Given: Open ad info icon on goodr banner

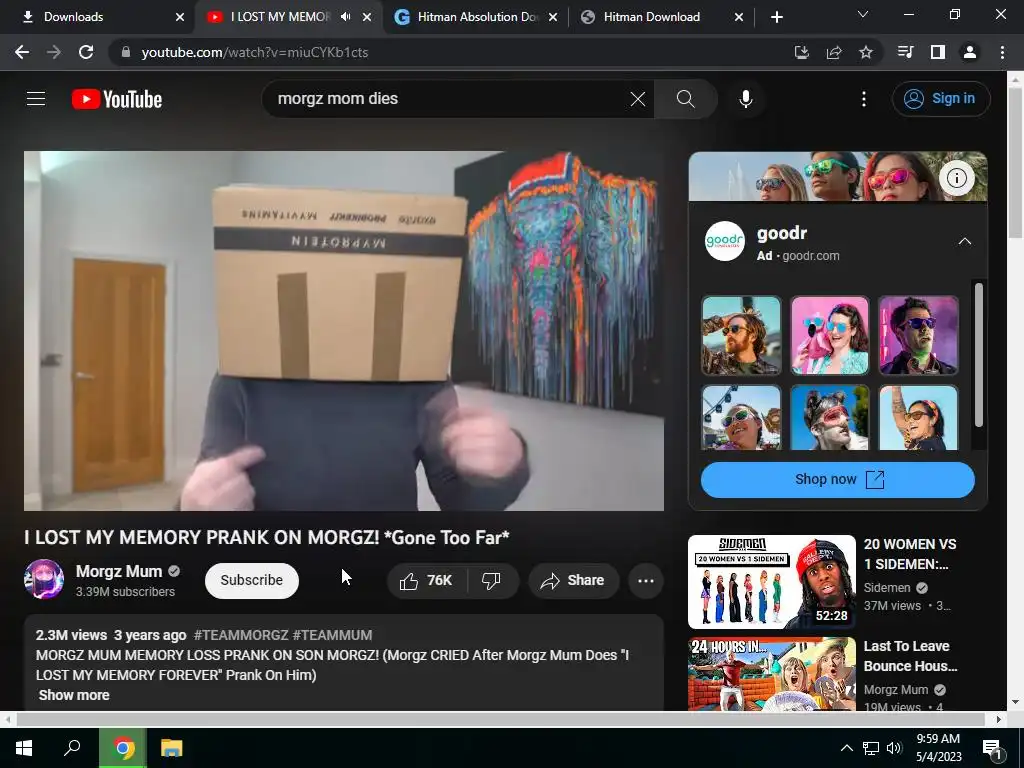Looking at the screenshot, I should pos(956,178).
